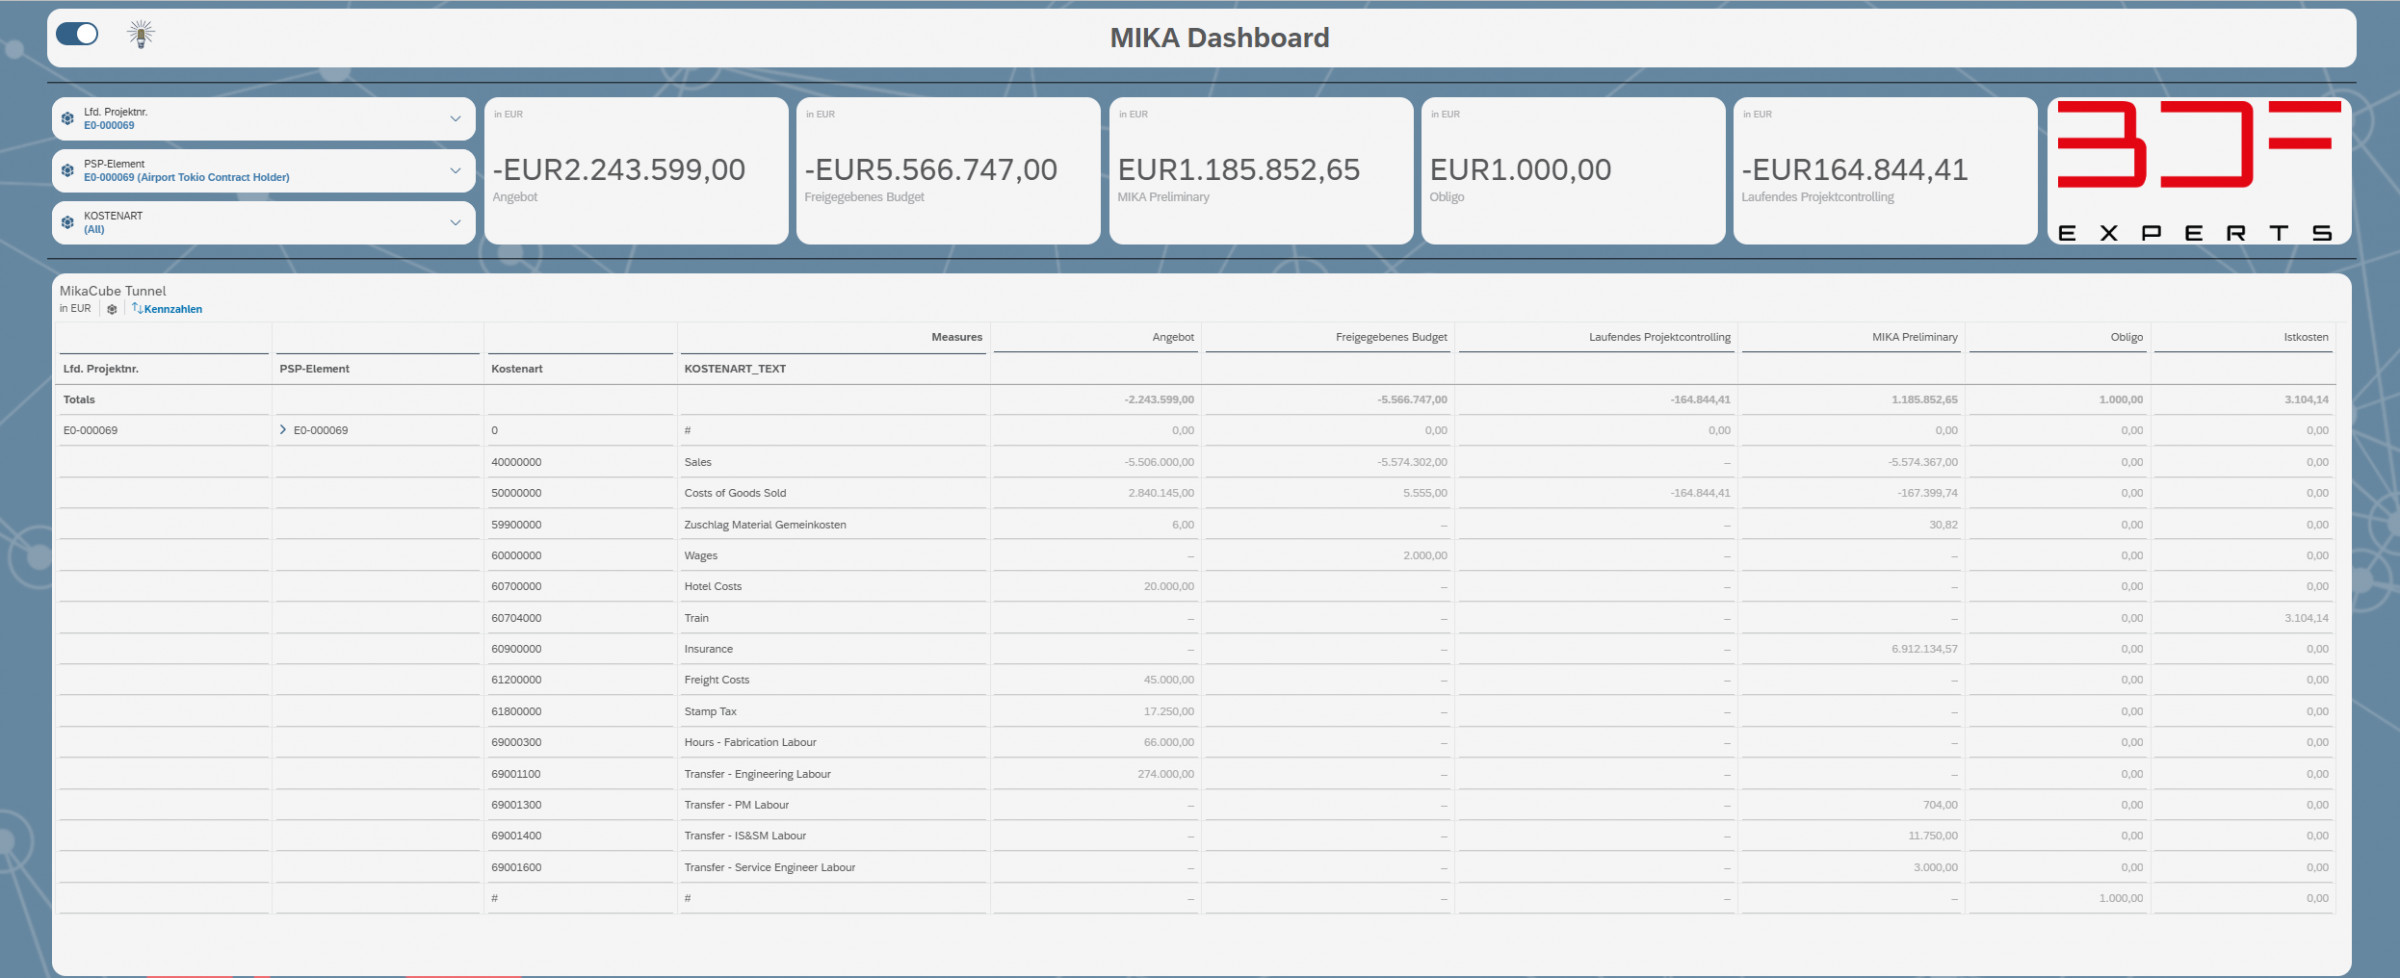Open the KOSTENART filter dropdown arrow
Viewport: 2400px width, 978px height.
pyautogui.click(x=455, y=222)
